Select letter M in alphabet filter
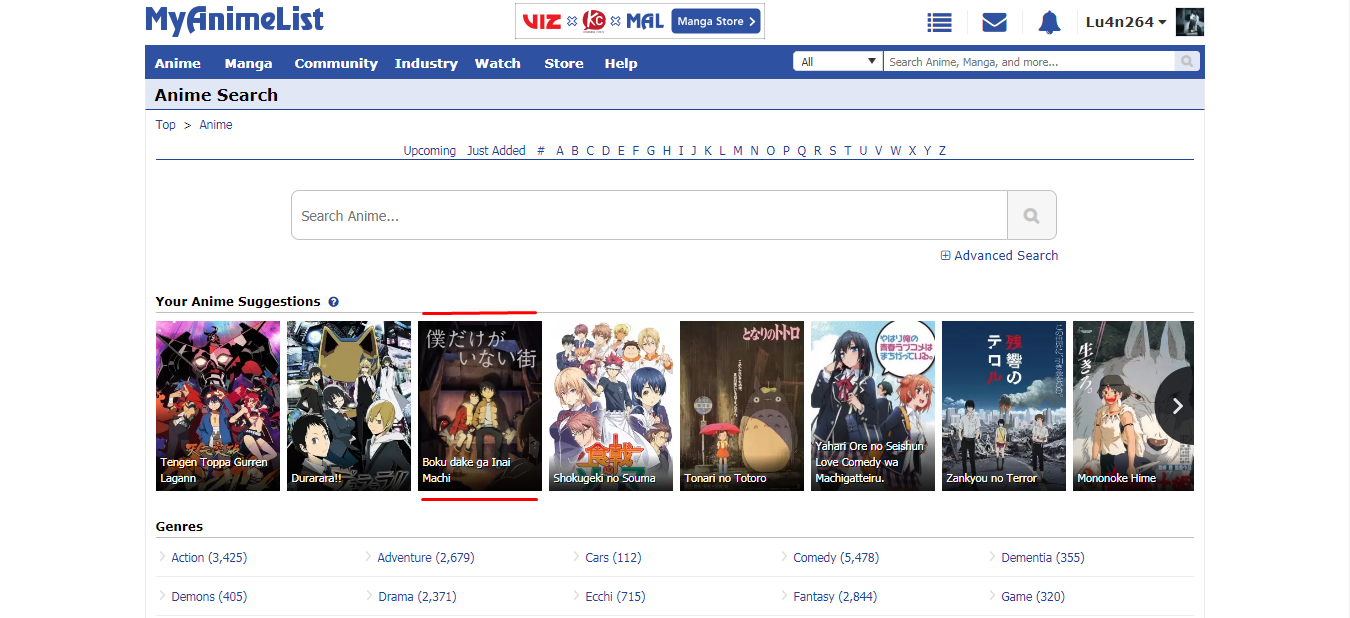 [738, 151]
